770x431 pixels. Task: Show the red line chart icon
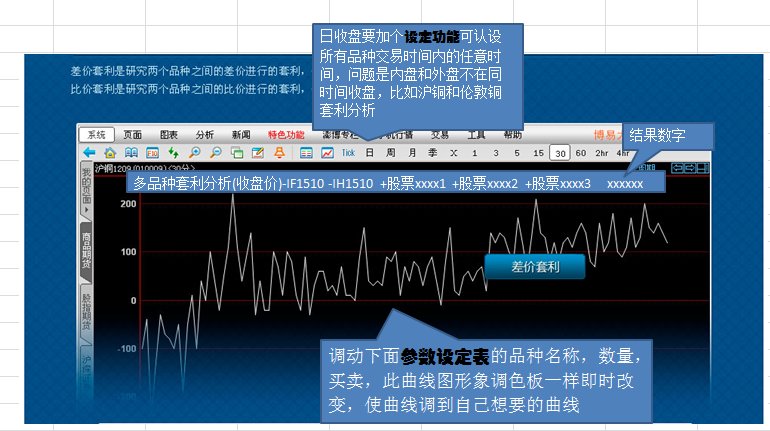pos(327,153)
